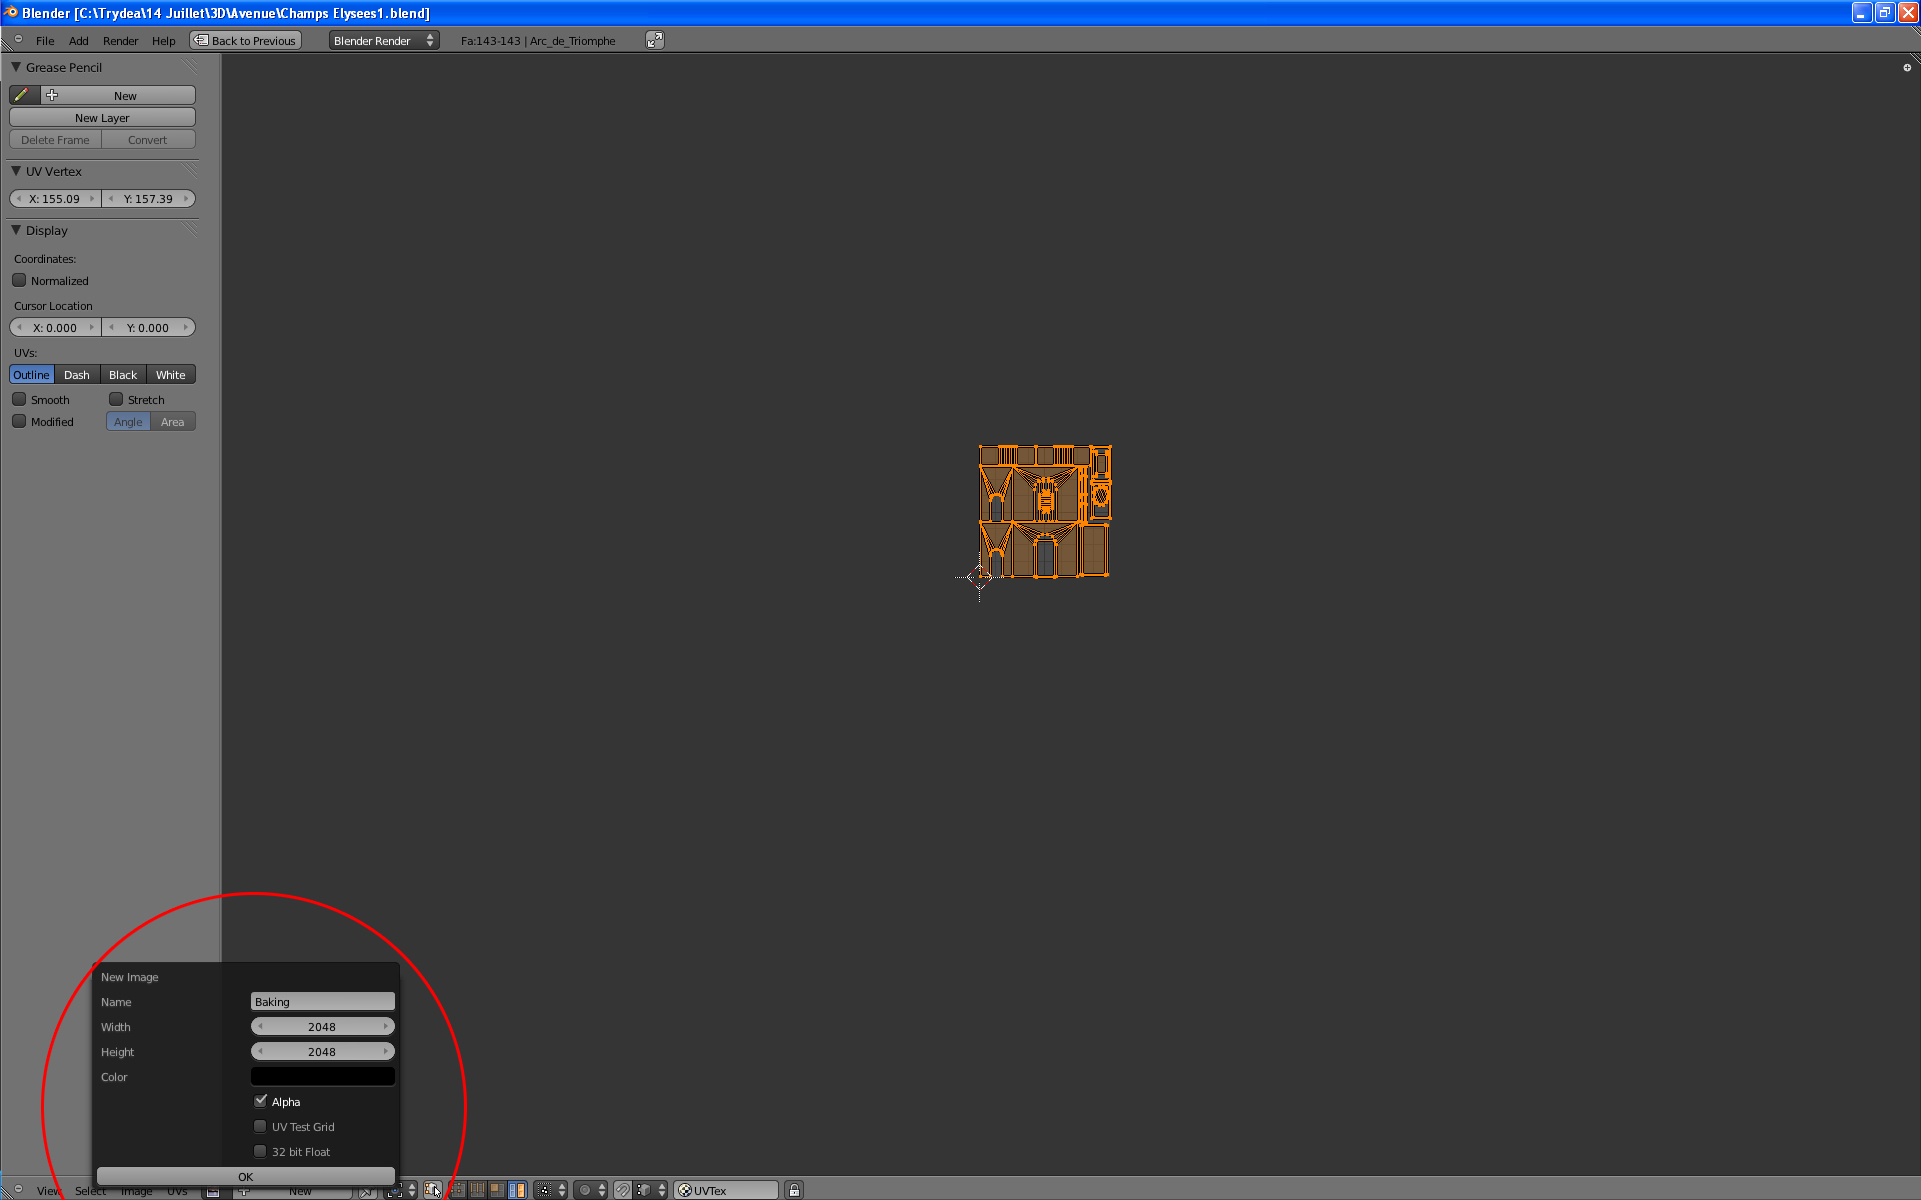Click the Convert button

click(148, 140)
